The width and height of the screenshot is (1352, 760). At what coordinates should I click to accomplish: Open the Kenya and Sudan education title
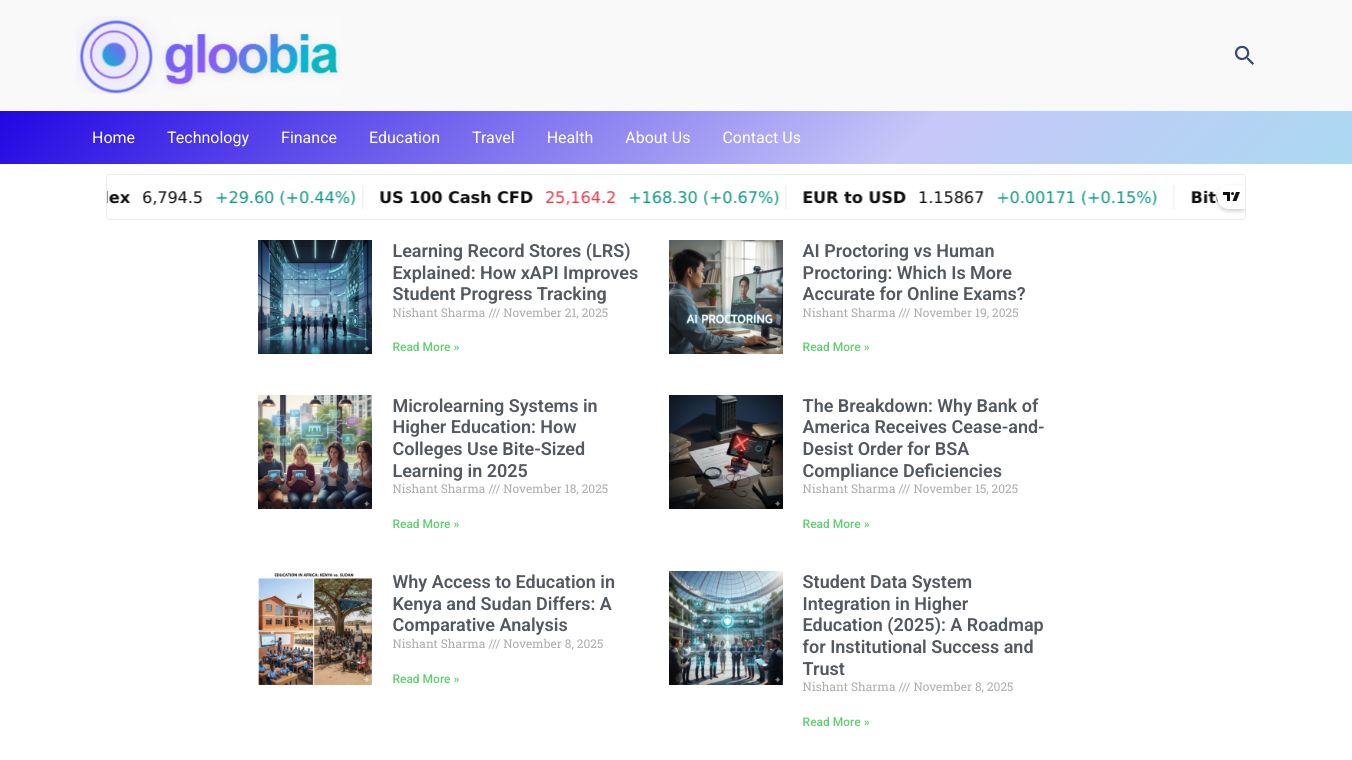(503, 603)
